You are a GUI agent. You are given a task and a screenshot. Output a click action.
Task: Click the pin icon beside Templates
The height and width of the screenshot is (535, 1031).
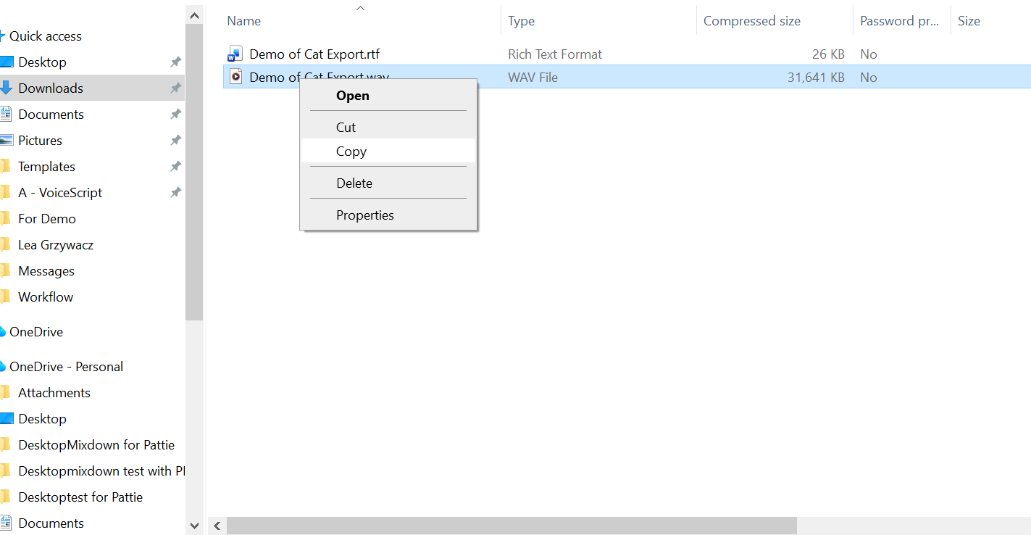click(175, 166)
